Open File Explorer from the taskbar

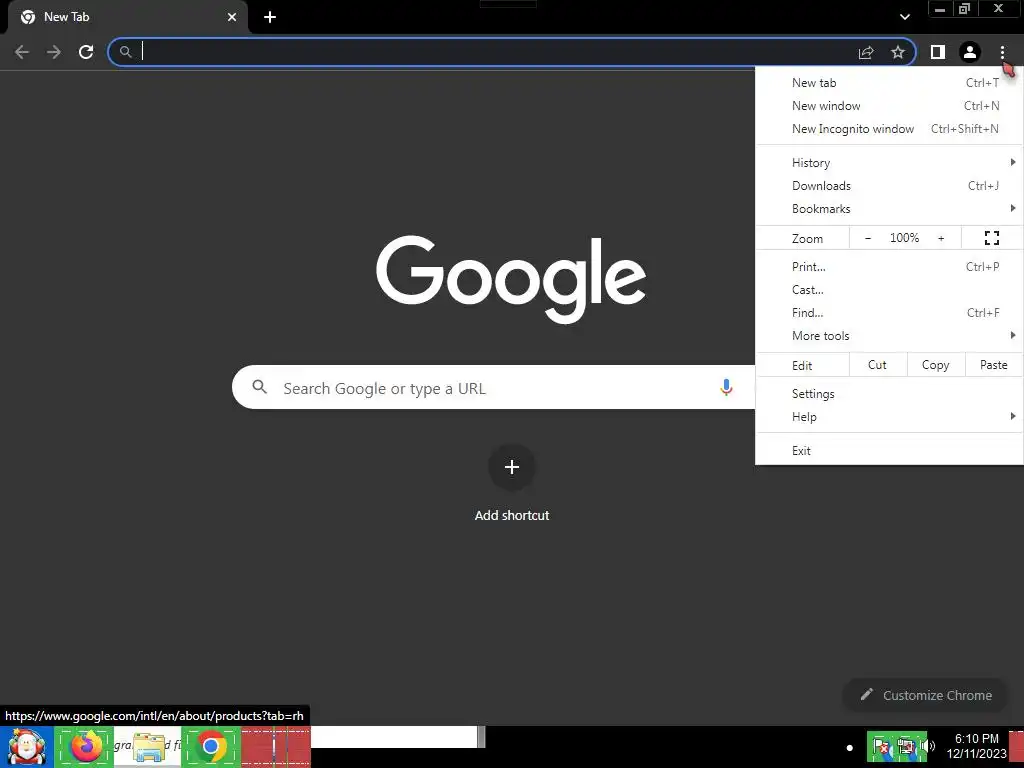point(148,746)
